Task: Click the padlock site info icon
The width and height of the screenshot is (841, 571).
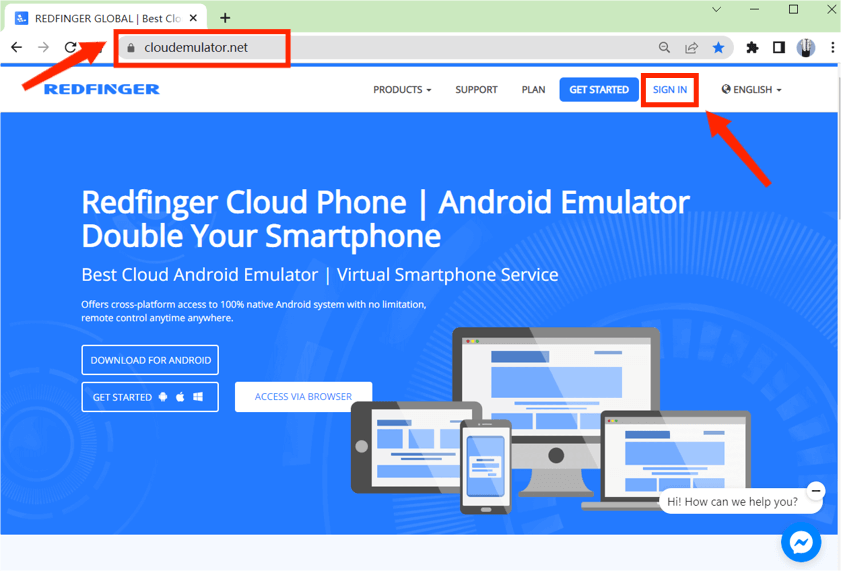Action: click(131, 48)
